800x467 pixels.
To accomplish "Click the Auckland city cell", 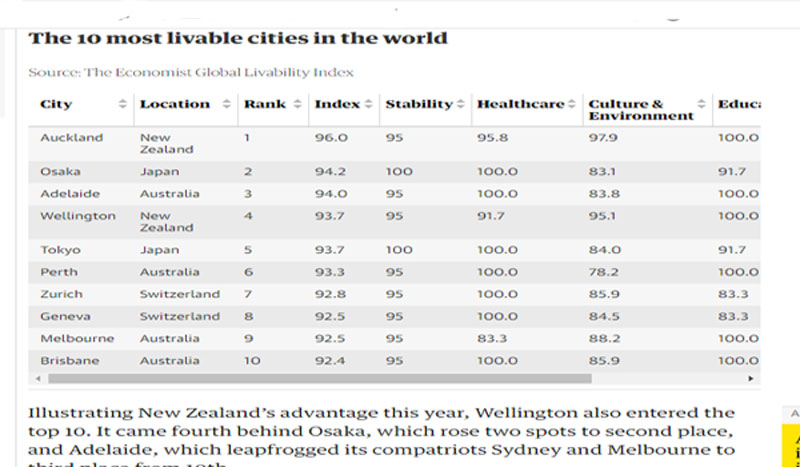I will tap(71, 137).
